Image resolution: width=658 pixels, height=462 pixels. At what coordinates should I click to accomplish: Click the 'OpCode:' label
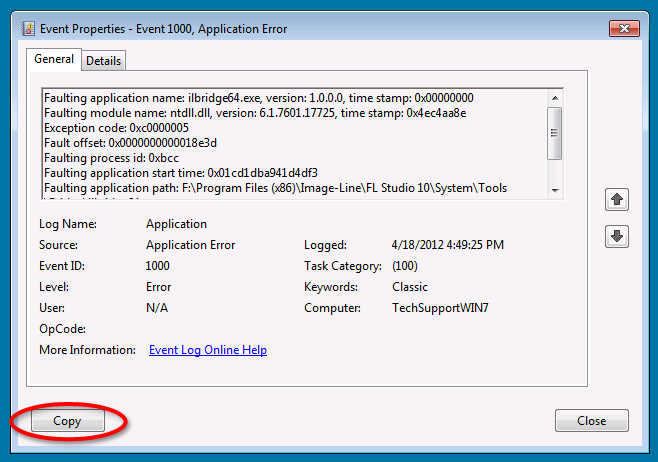click(63, 329)
